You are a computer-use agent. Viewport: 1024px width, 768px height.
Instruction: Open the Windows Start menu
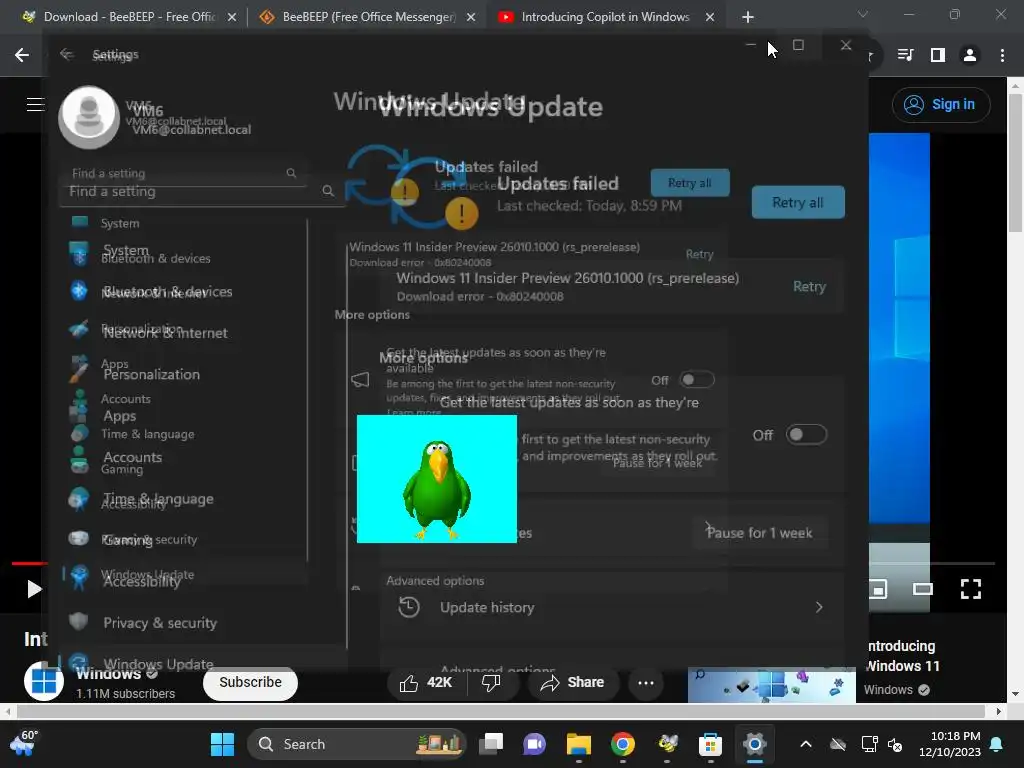[223, 744]
